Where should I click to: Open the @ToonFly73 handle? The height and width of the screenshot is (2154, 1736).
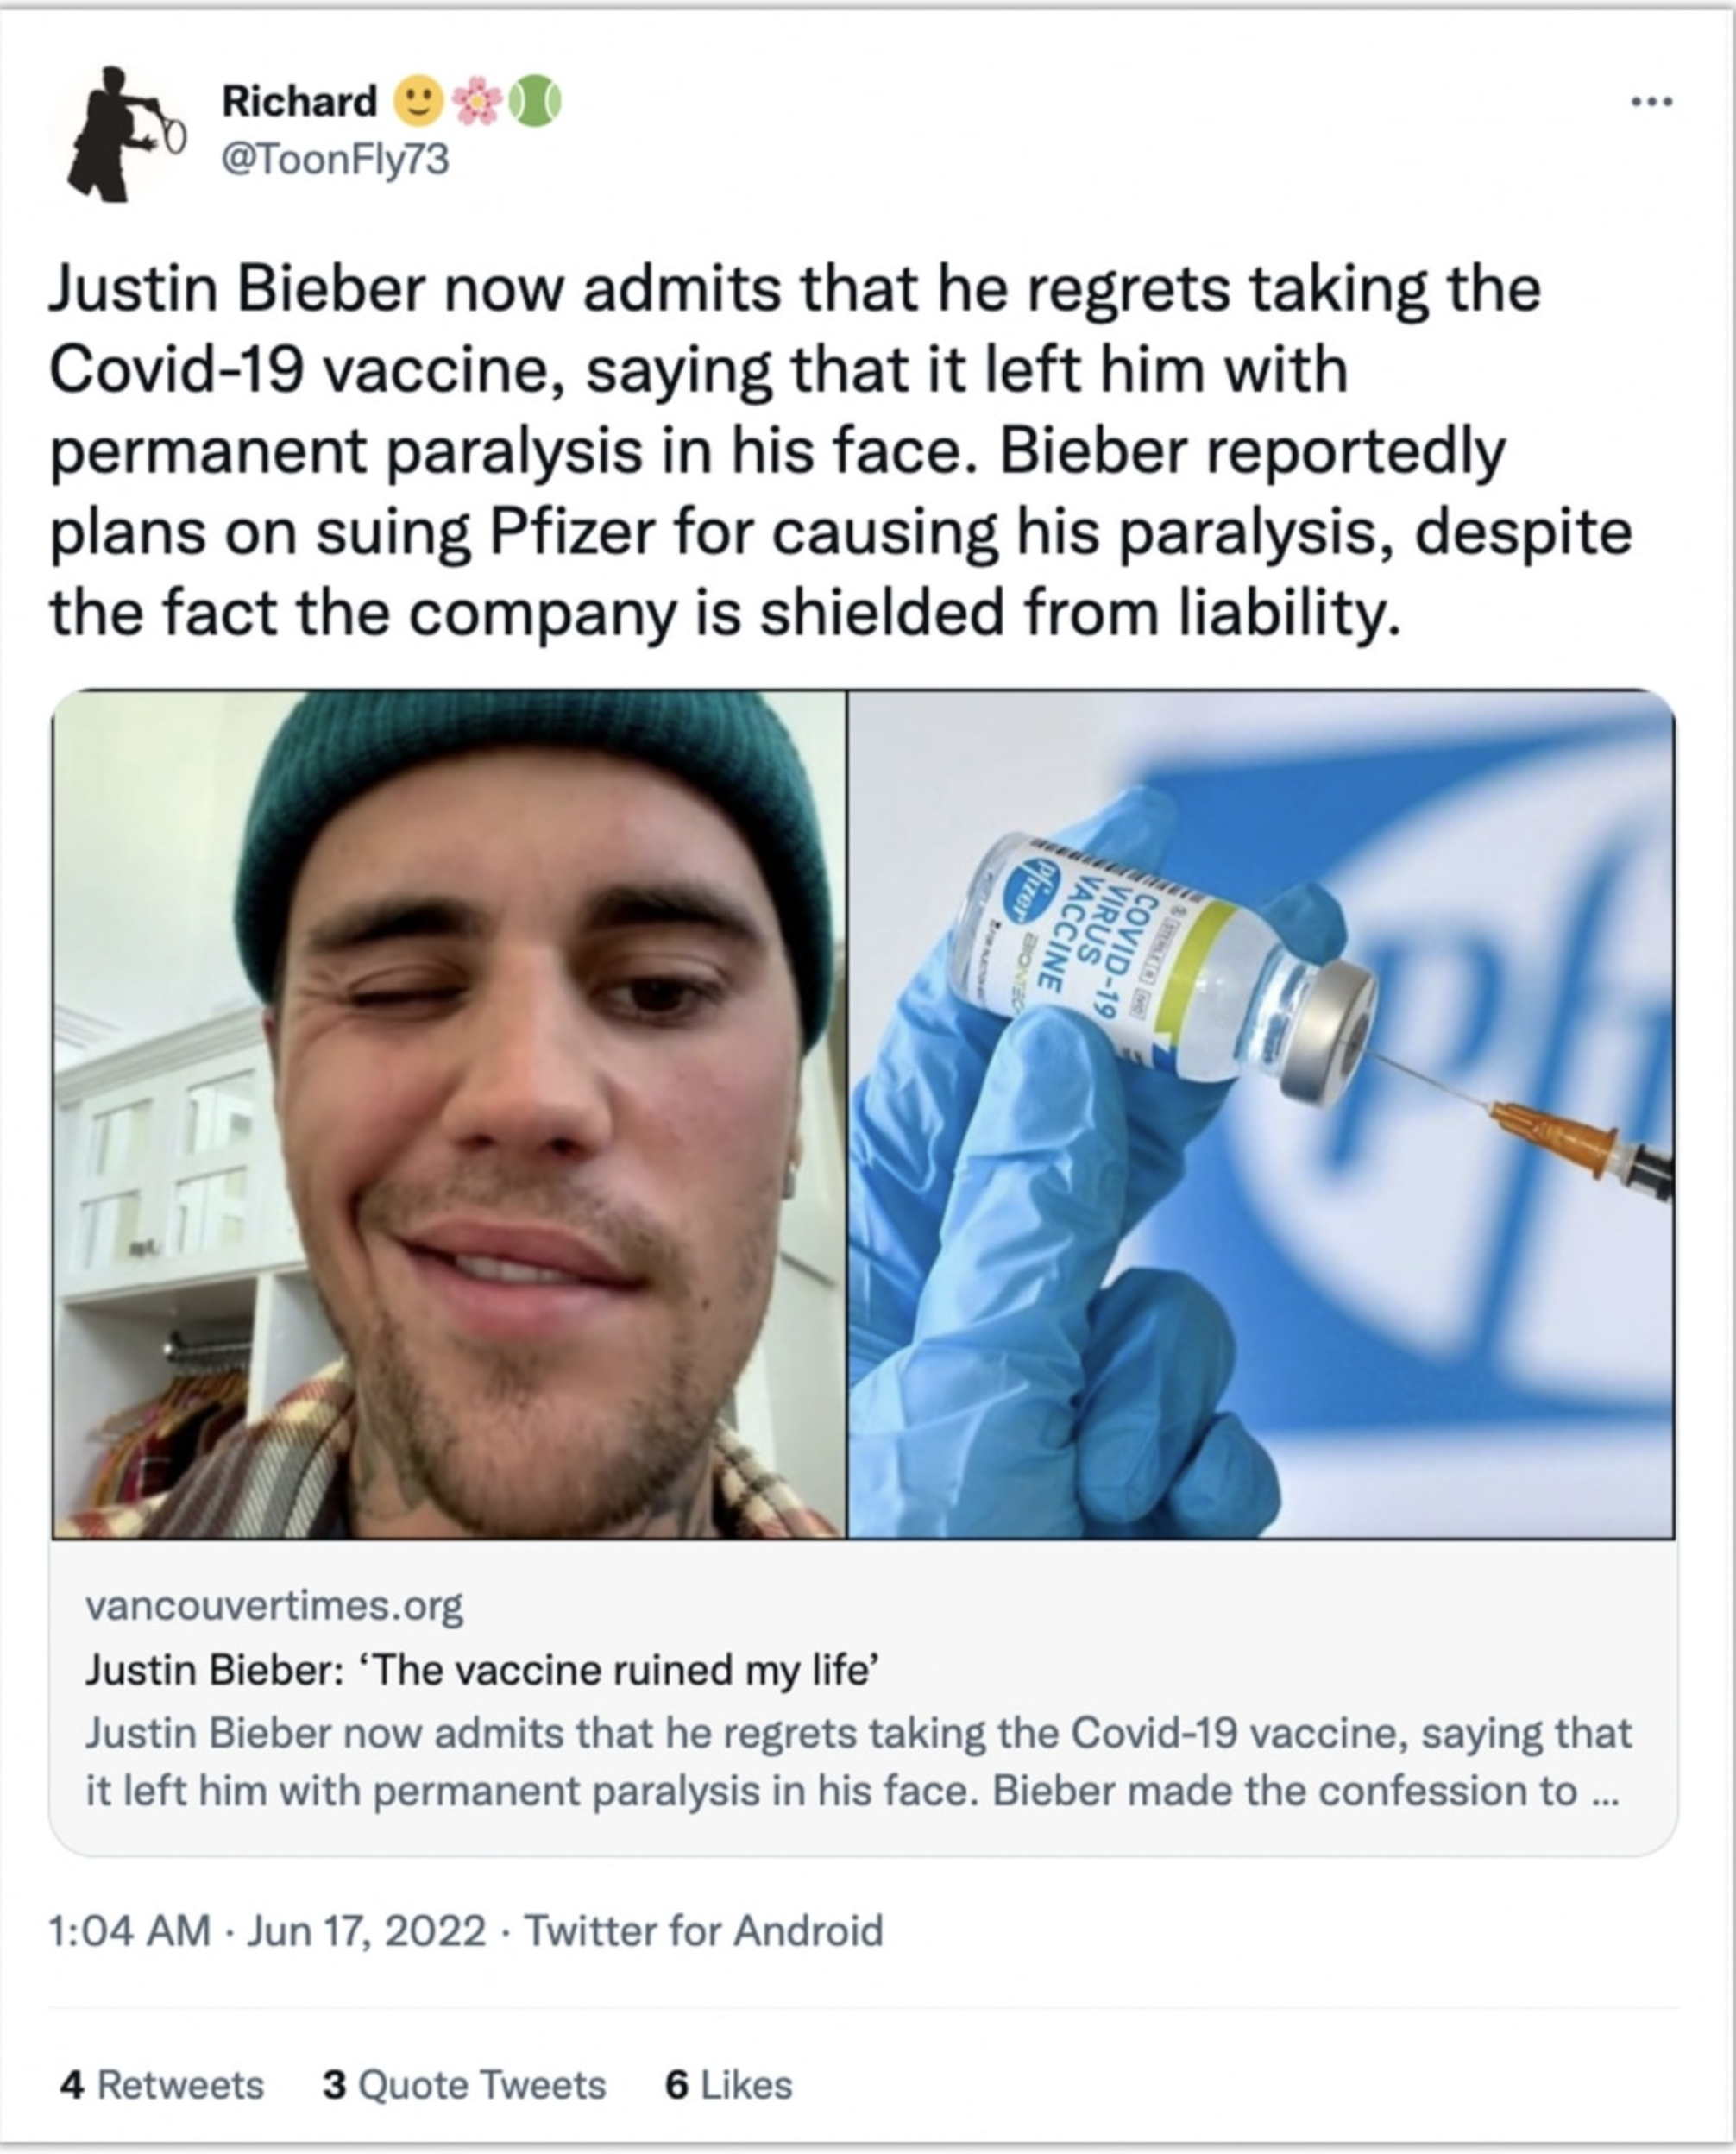coord(335,159)
